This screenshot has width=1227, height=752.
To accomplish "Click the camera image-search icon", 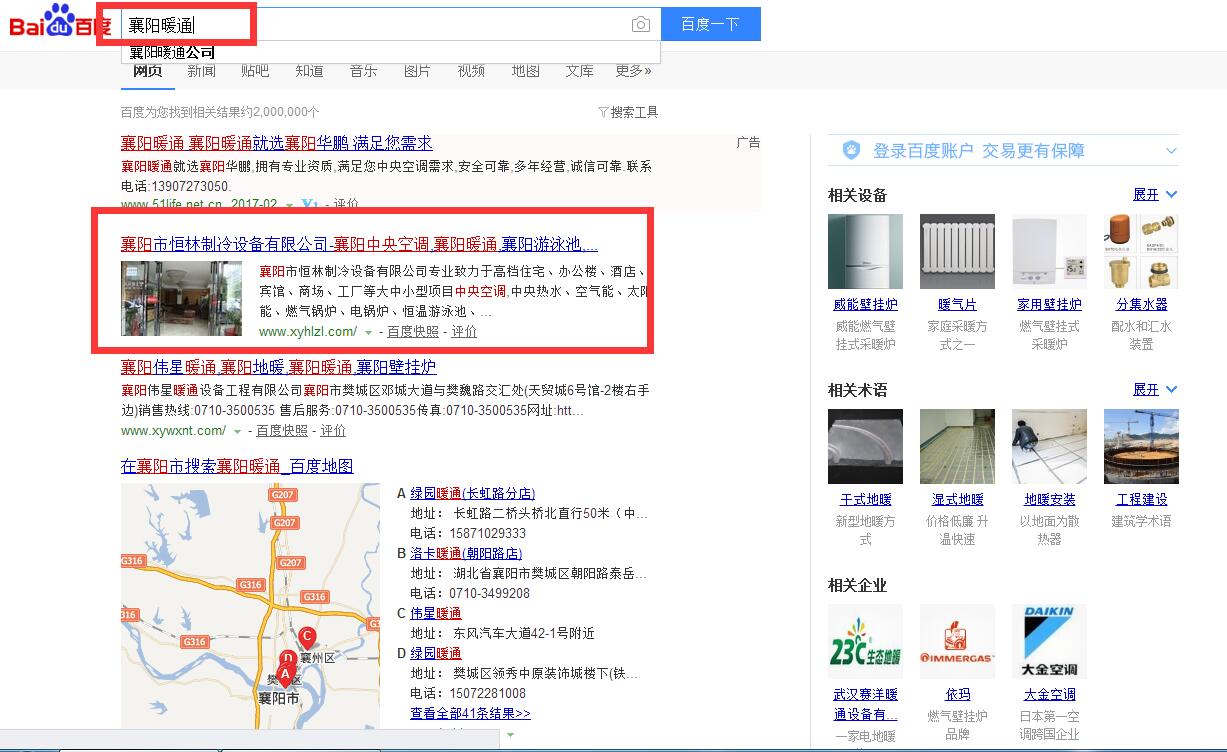I will click(641, 25).
